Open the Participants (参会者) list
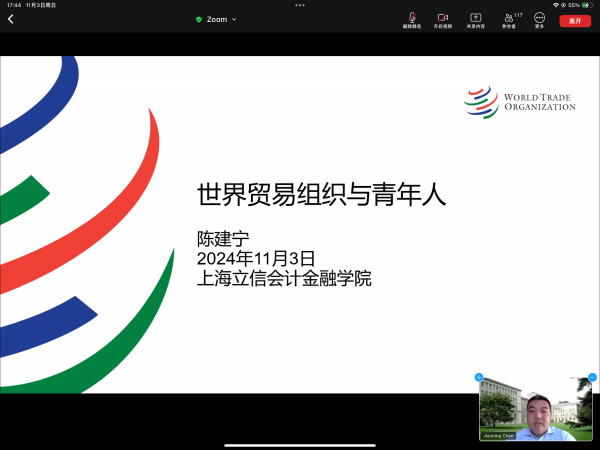This screenshot has height=450, width=600. click(x=511, y=19)
